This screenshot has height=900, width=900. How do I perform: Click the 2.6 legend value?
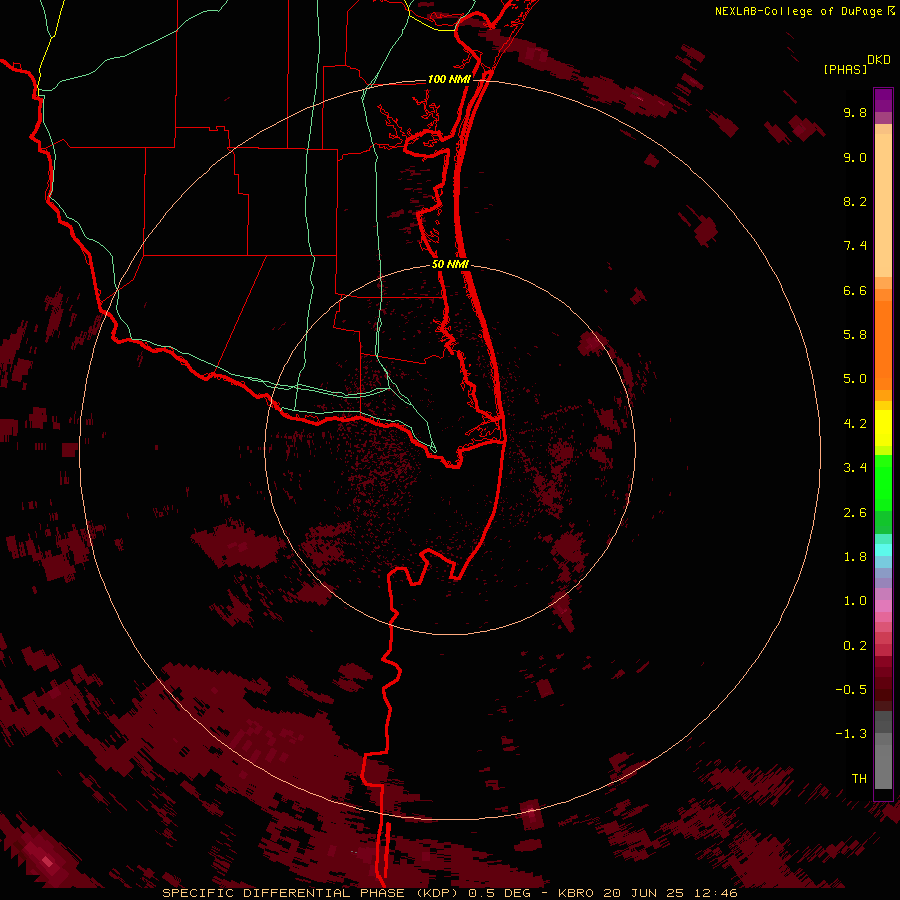855,513
